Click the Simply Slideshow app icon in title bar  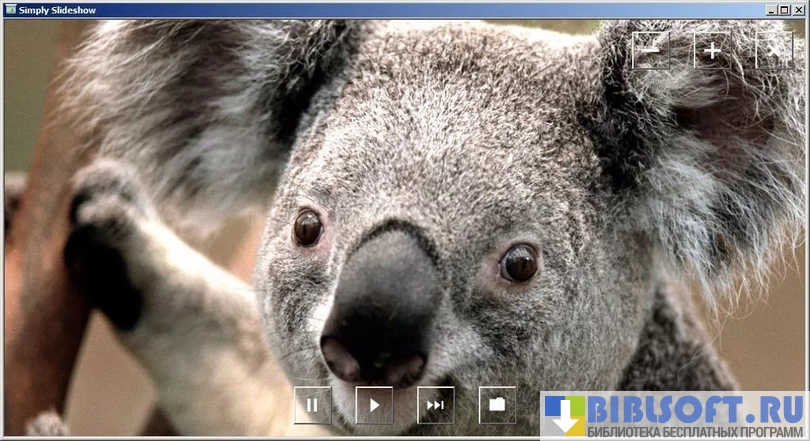click(10, 9)
